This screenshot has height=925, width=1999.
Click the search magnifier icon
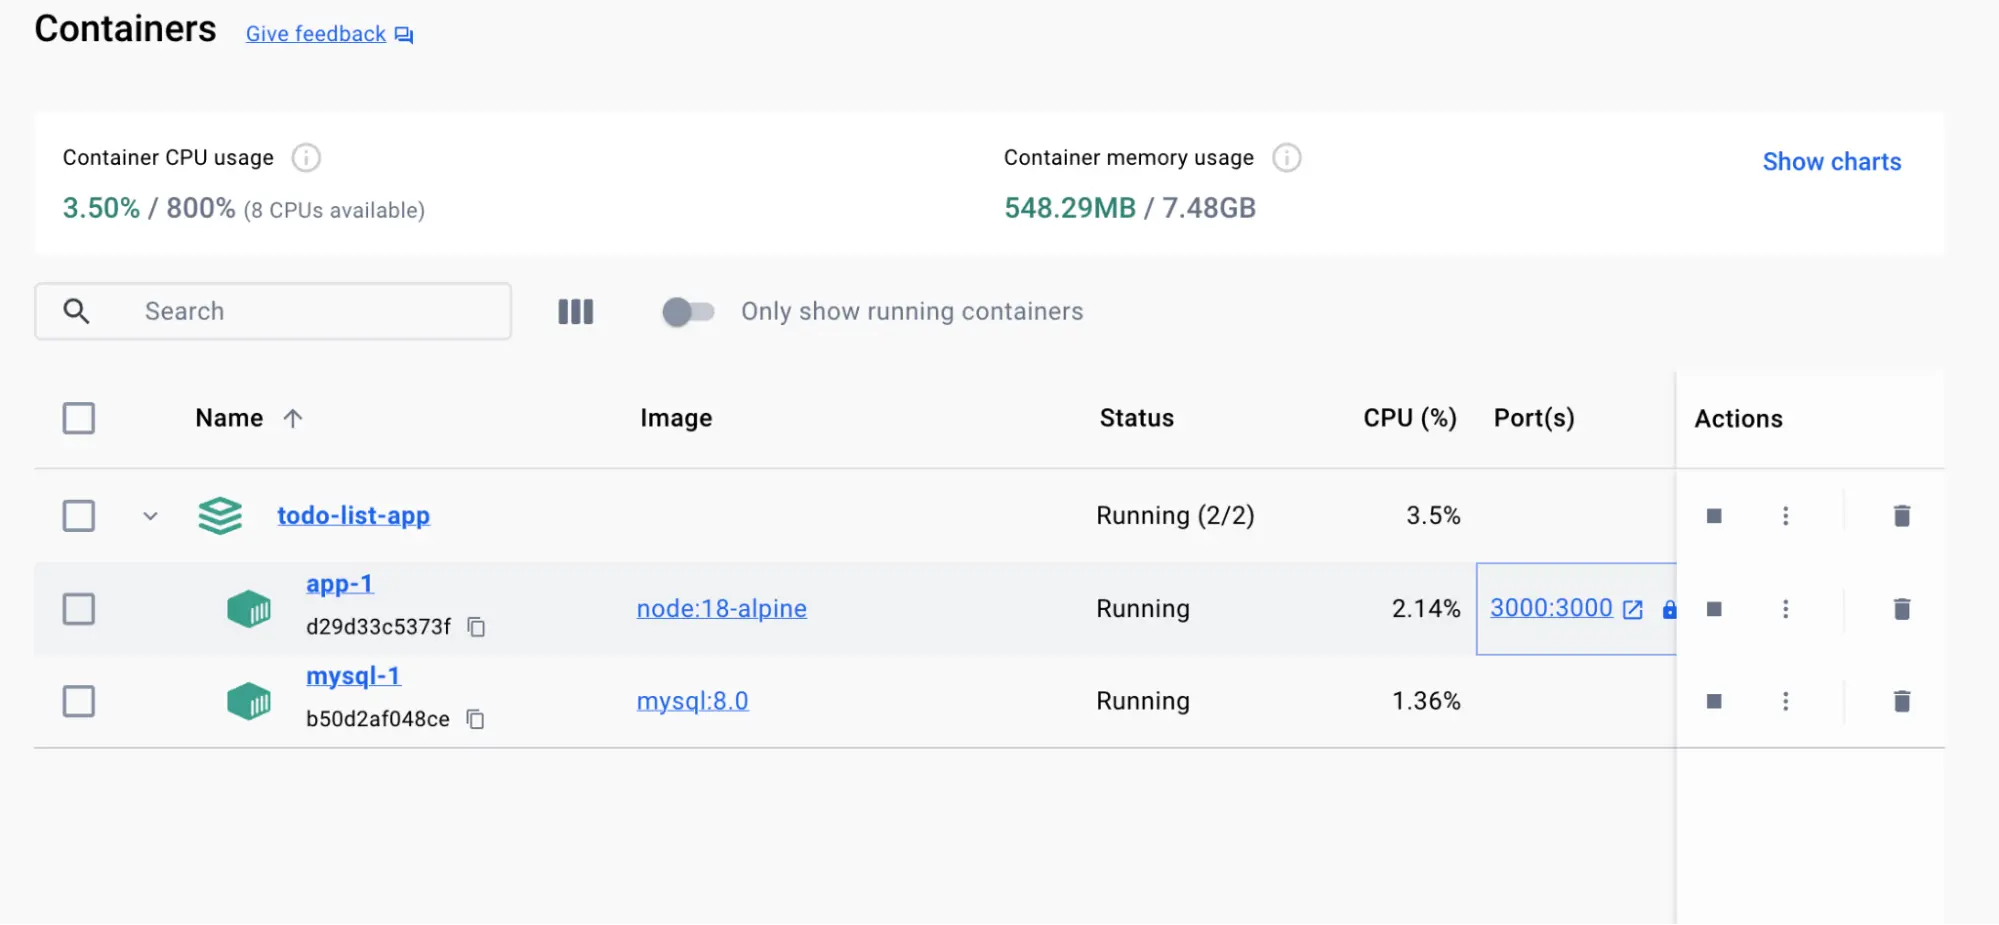click(x=77, y=311)
